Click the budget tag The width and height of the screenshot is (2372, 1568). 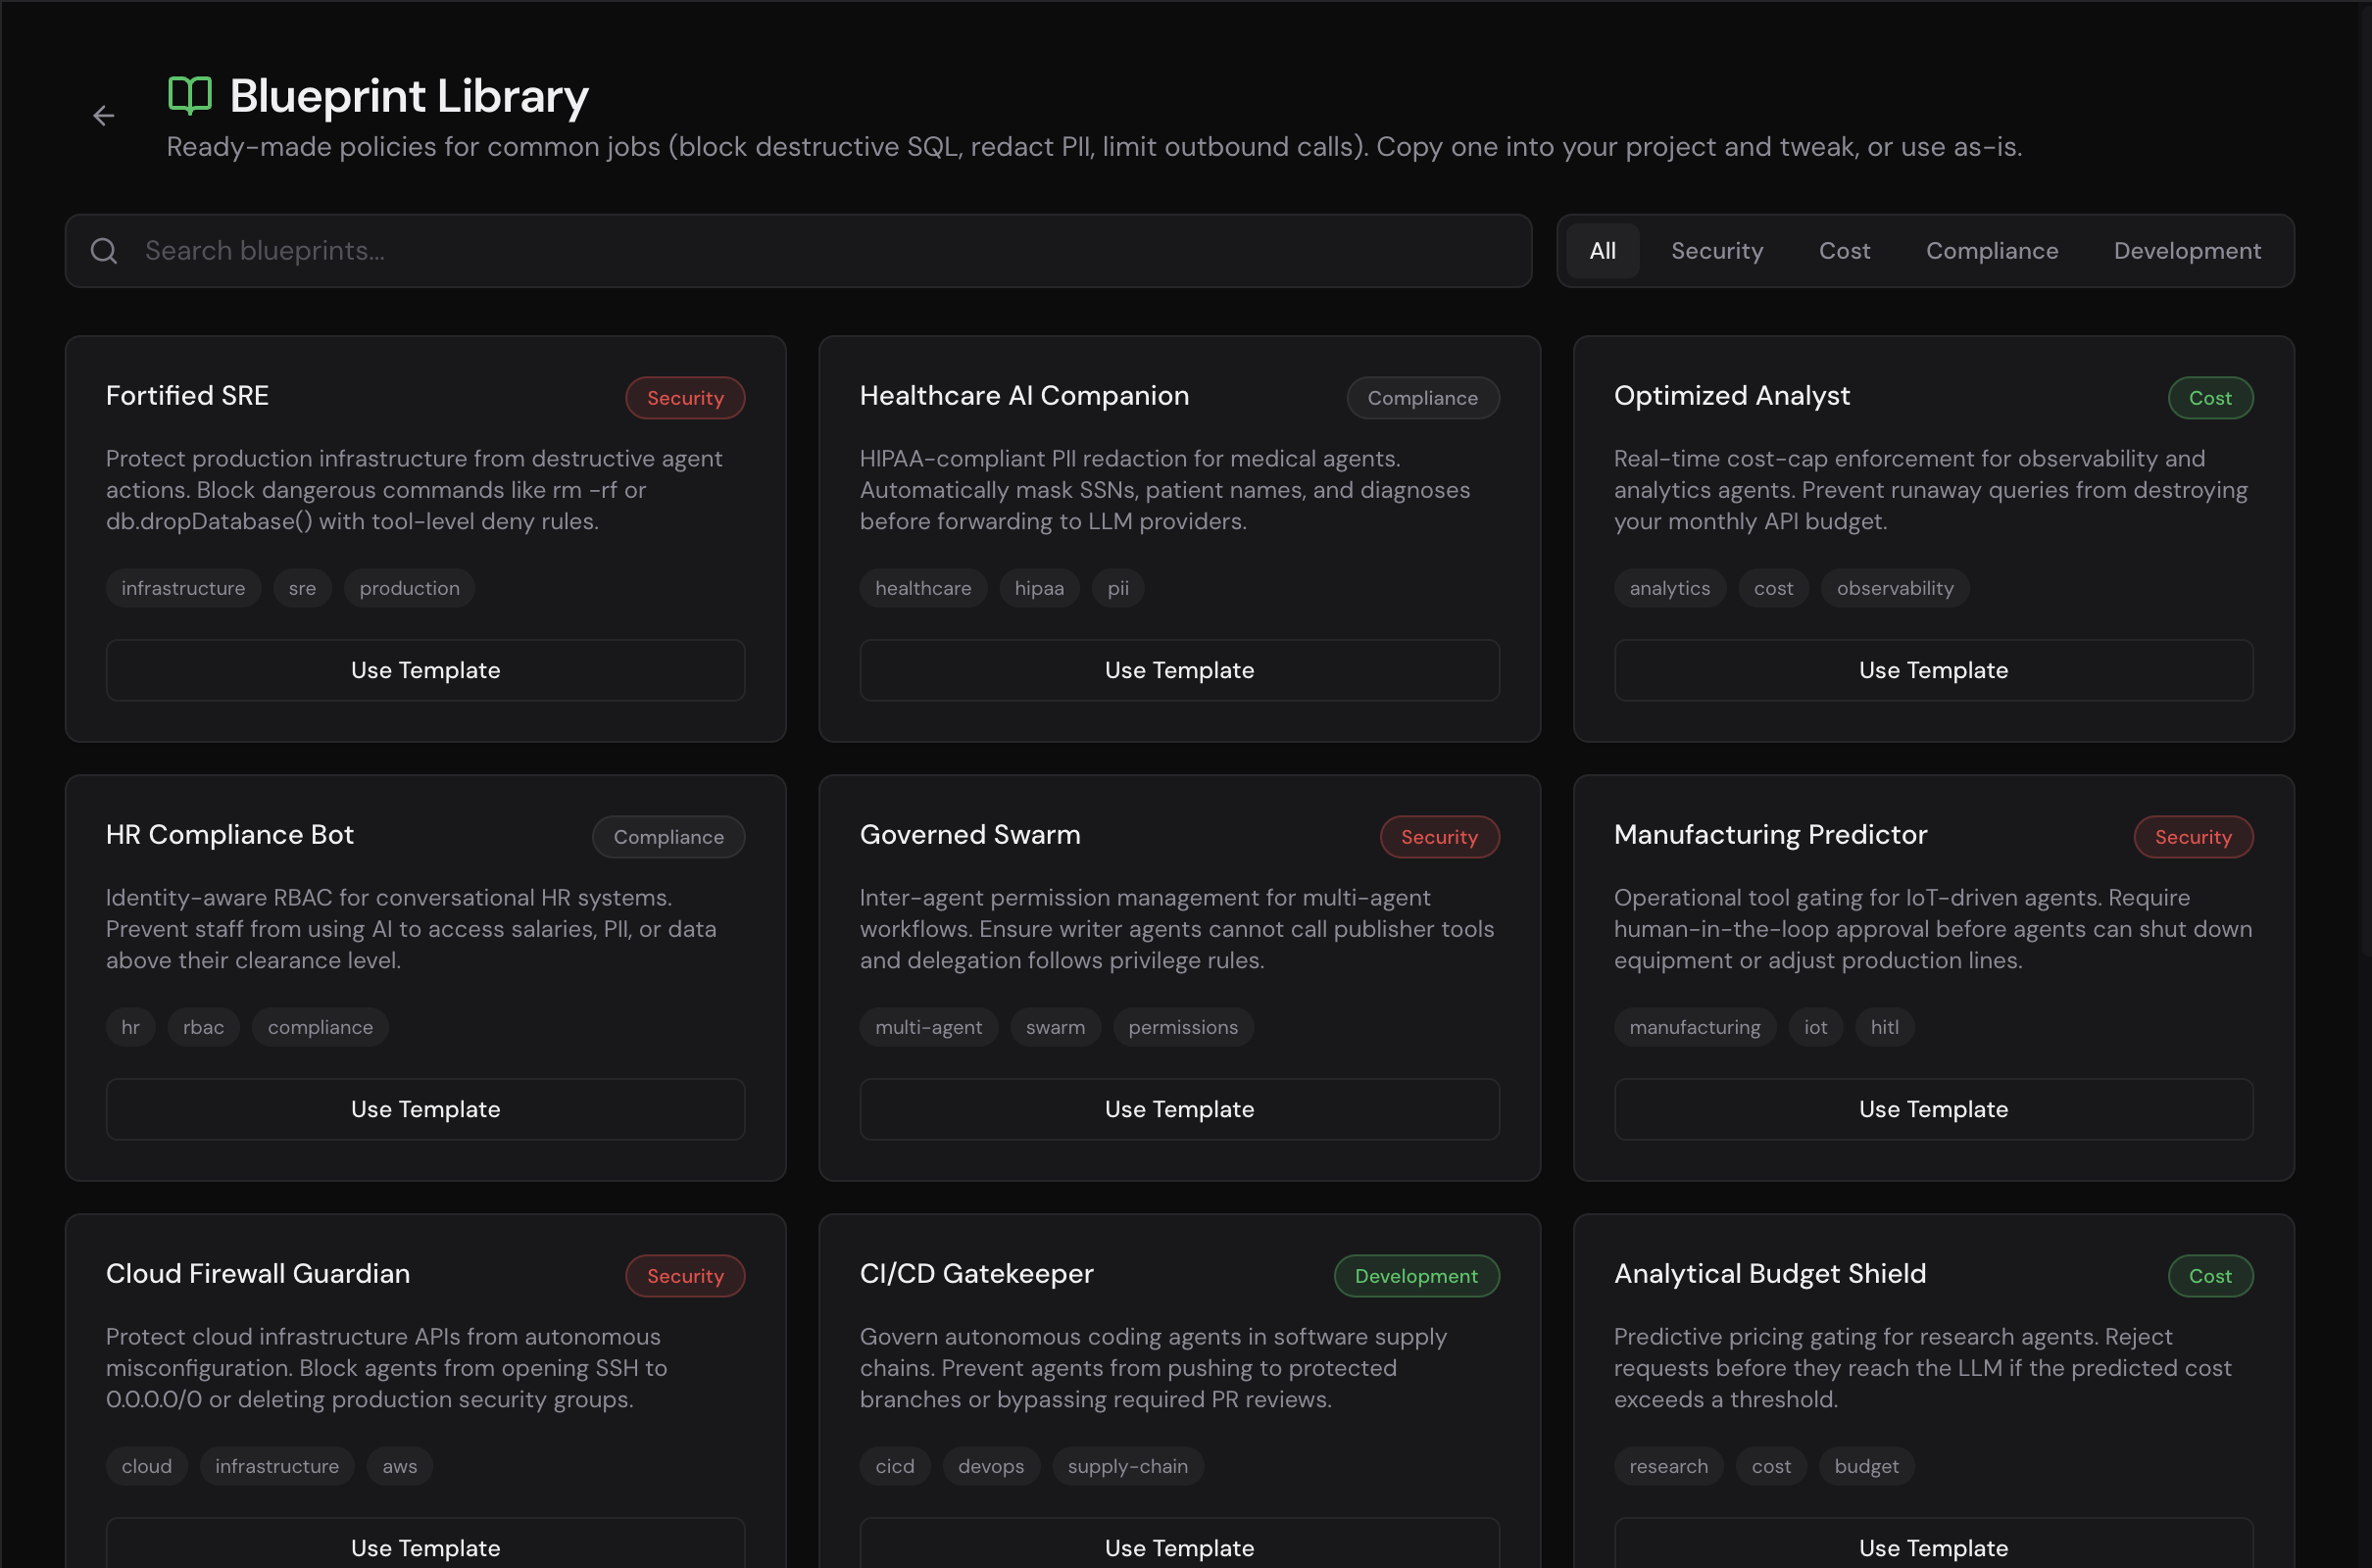pos(1866,1466)
